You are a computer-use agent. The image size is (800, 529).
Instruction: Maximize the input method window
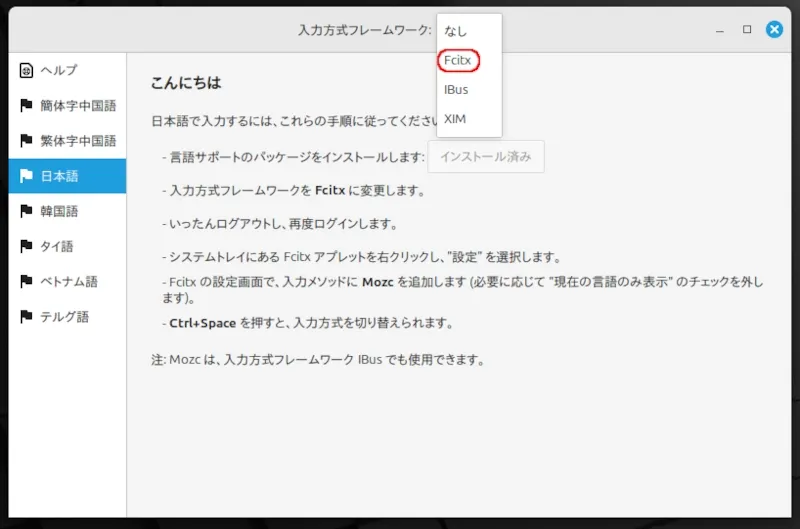click(x=747, y=30)
